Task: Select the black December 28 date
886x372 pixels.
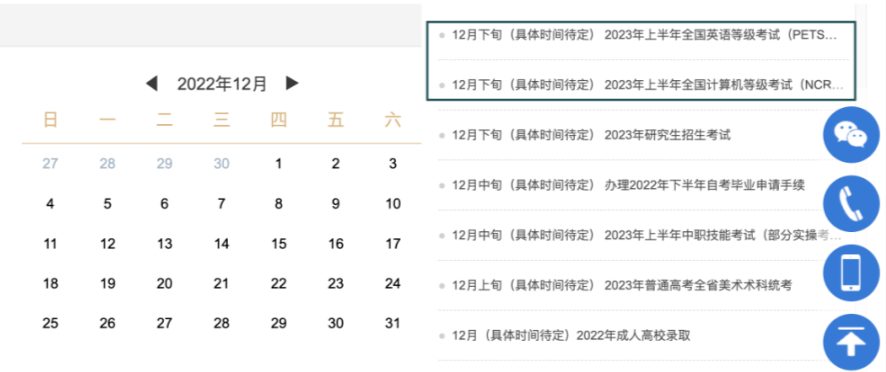Action: (x=222, y=323)
